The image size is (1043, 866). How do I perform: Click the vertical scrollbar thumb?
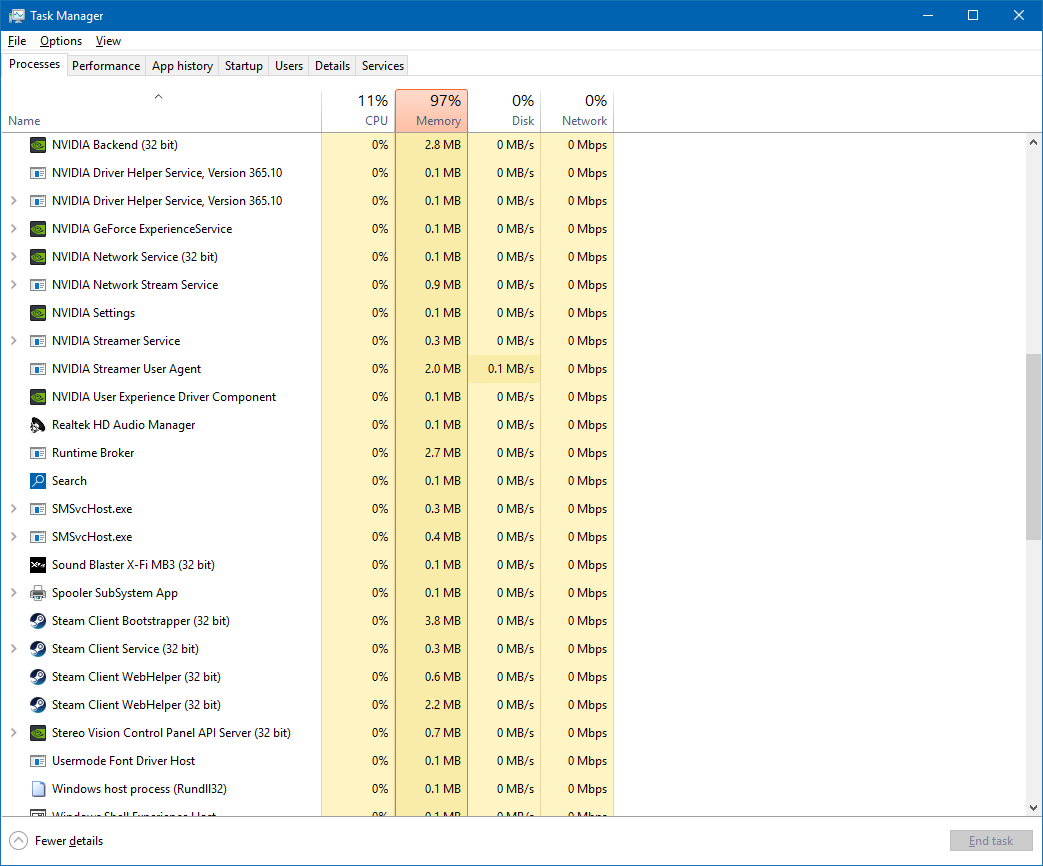[1033, 447]
